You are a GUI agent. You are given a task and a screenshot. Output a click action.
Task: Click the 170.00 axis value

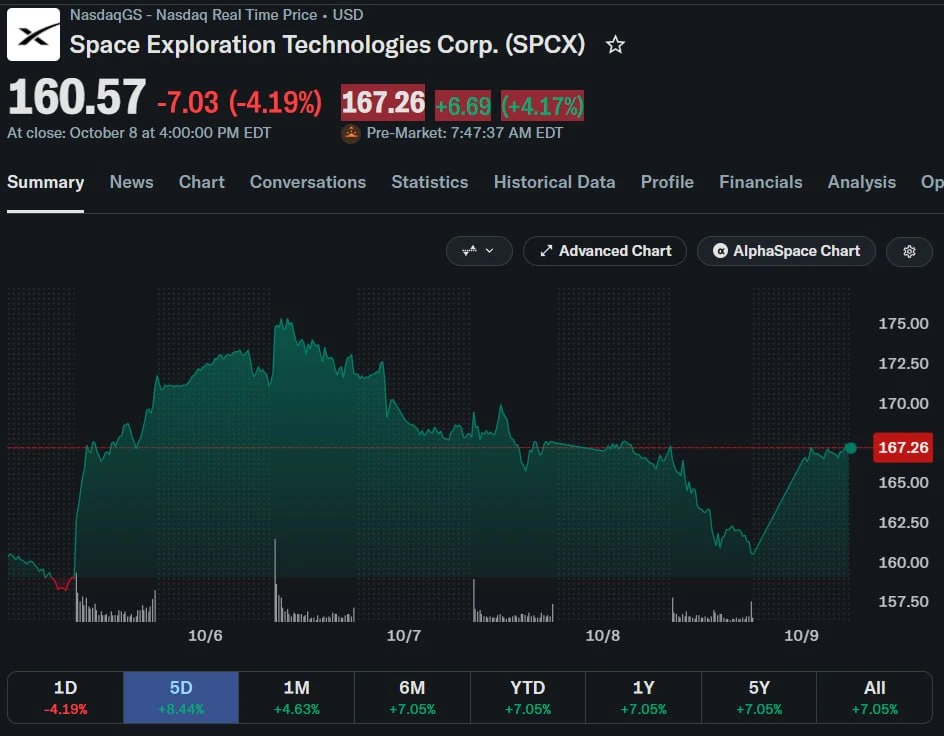tap(903, 403)
